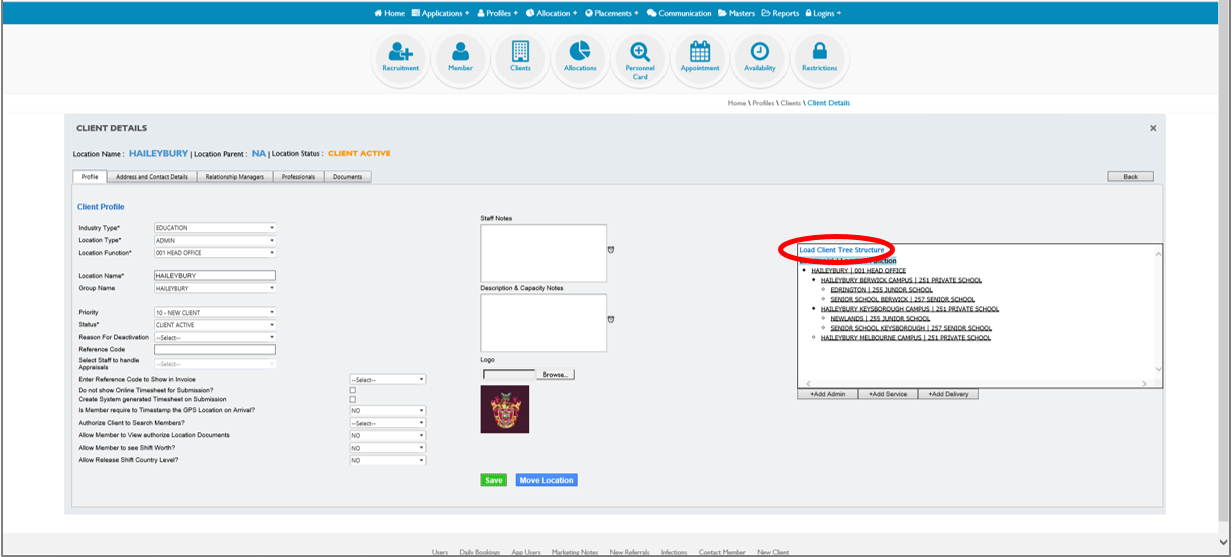This screenshot has width=1232, height=557.
Task: Open the Location Function dropdown
Action: (214, 253)
